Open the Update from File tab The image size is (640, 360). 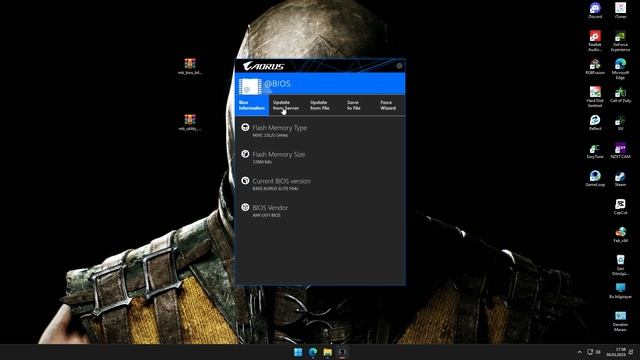320,105
